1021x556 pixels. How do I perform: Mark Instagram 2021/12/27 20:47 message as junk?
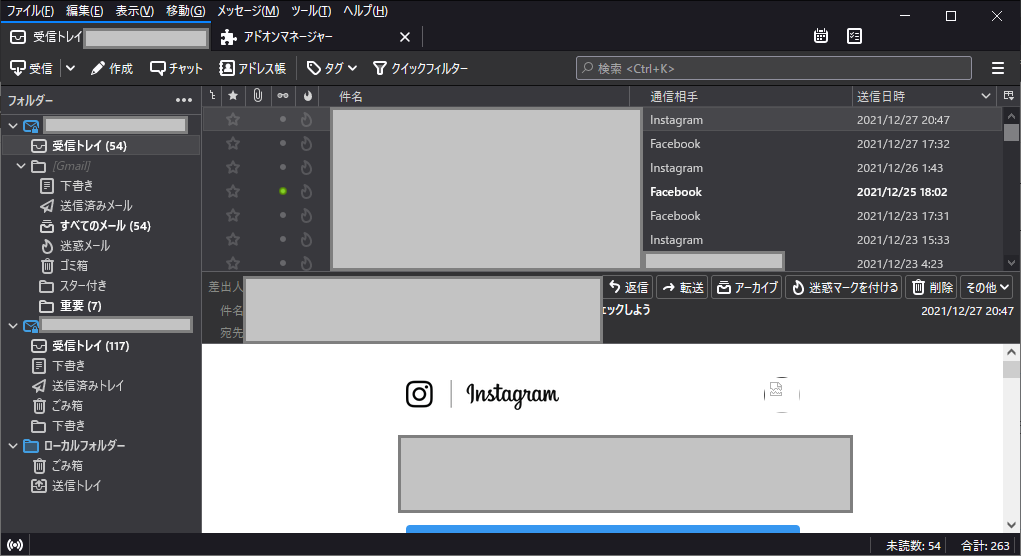(307, 120)
